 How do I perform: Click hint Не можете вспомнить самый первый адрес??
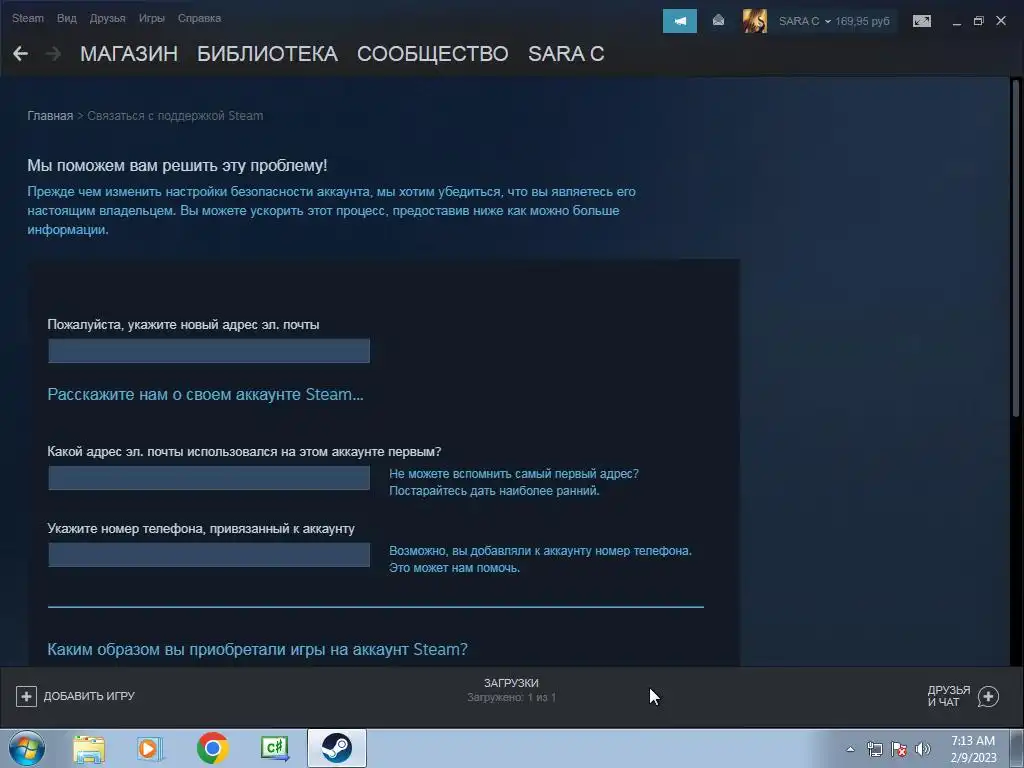coord(514,473)
